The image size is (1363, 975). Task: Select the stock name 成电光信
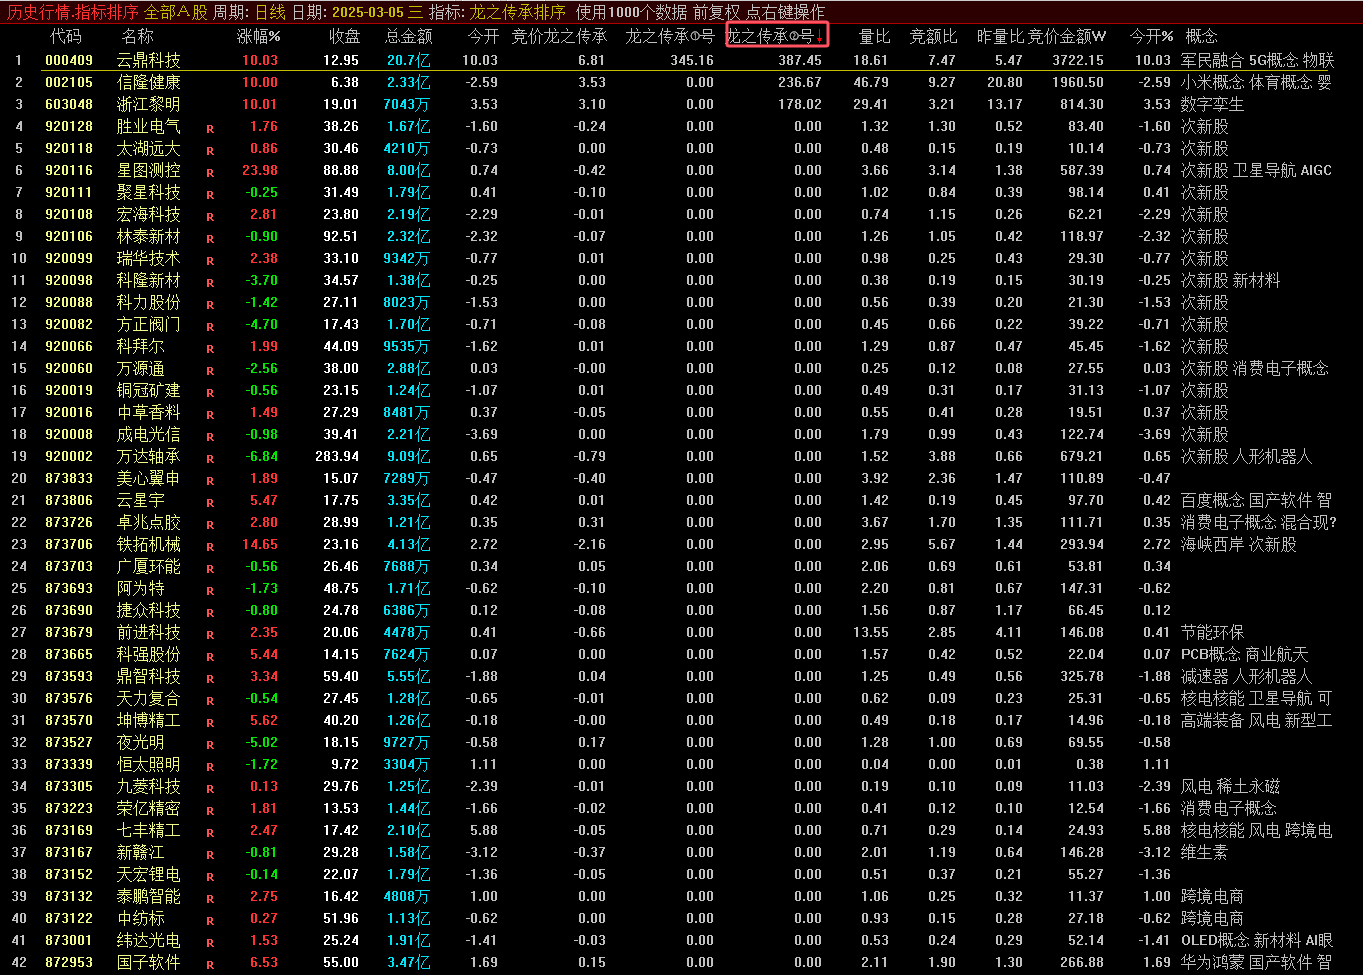(x=149, y=434)
